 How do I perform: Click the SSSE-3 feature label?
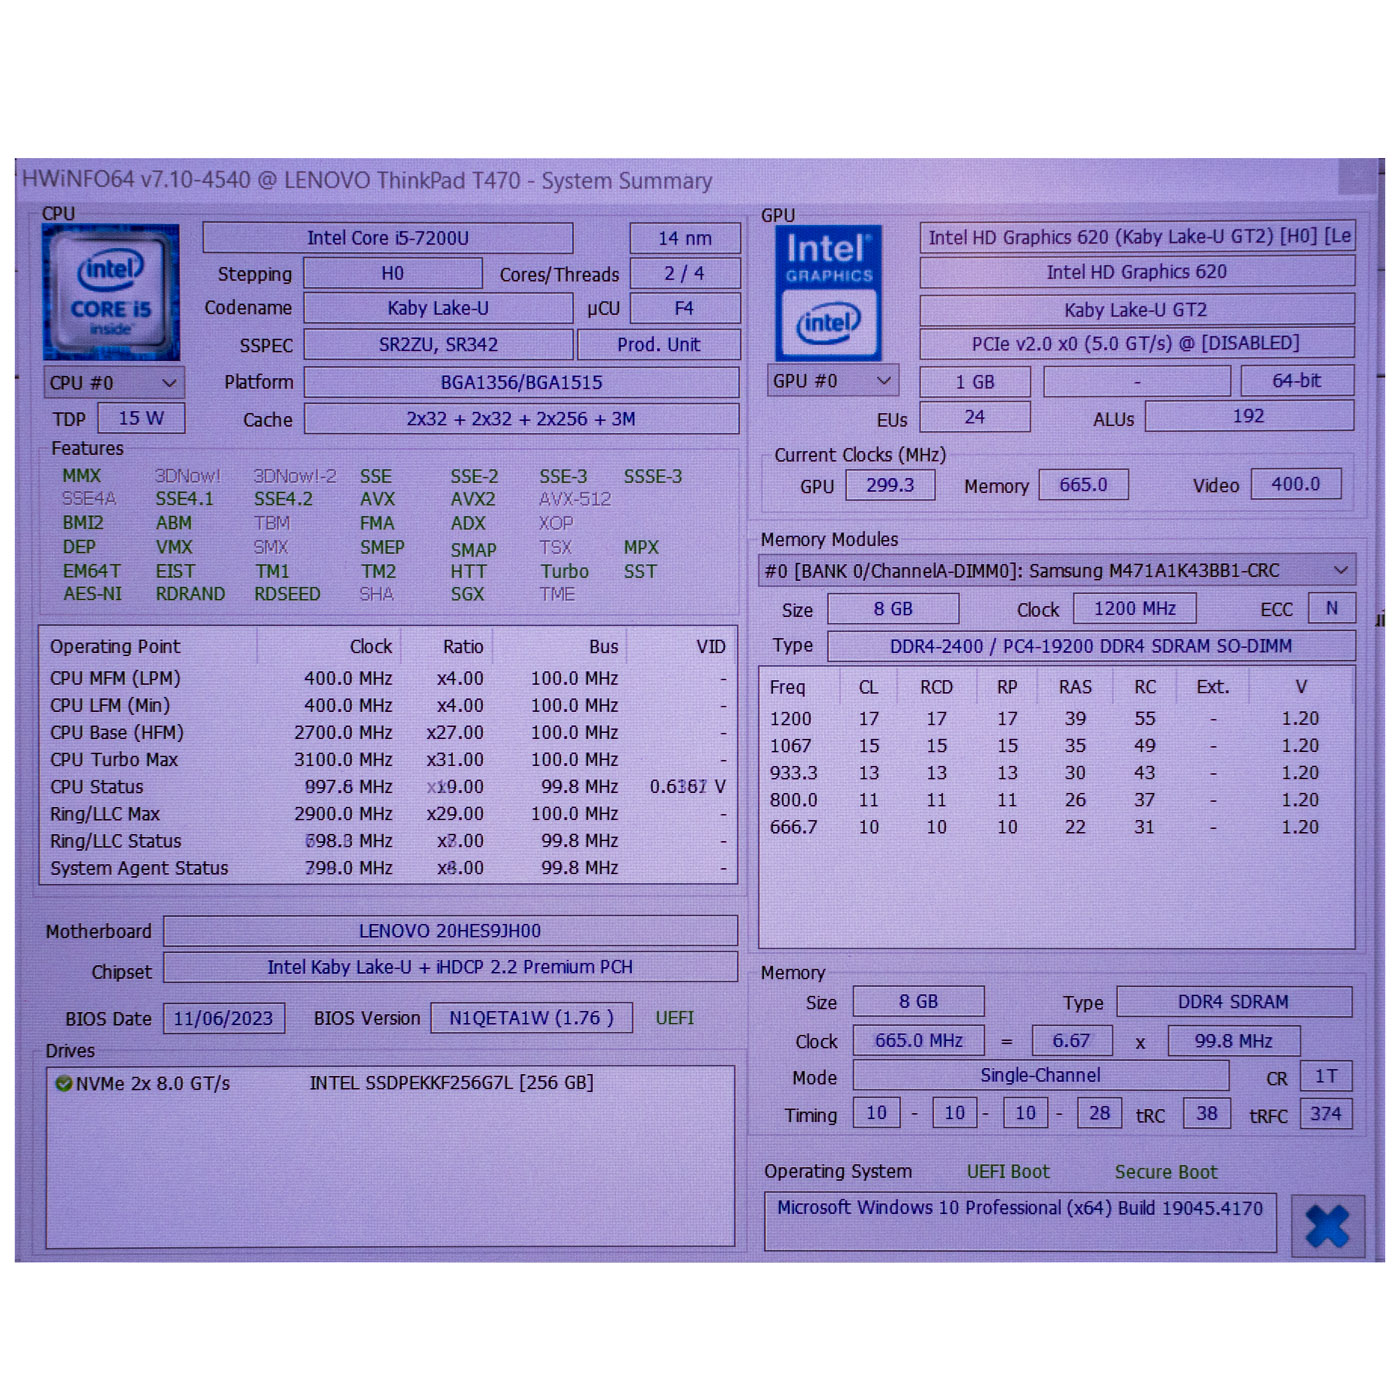point(653,477)
